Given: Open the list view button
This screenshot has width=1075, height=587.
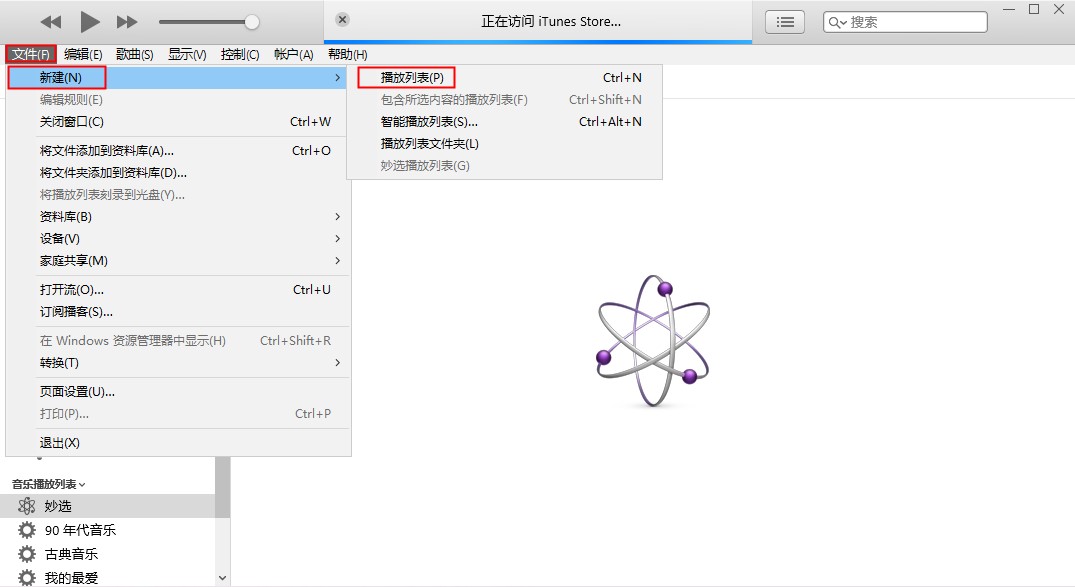Looking at the screenshot, I should click(x=785, y=22).
